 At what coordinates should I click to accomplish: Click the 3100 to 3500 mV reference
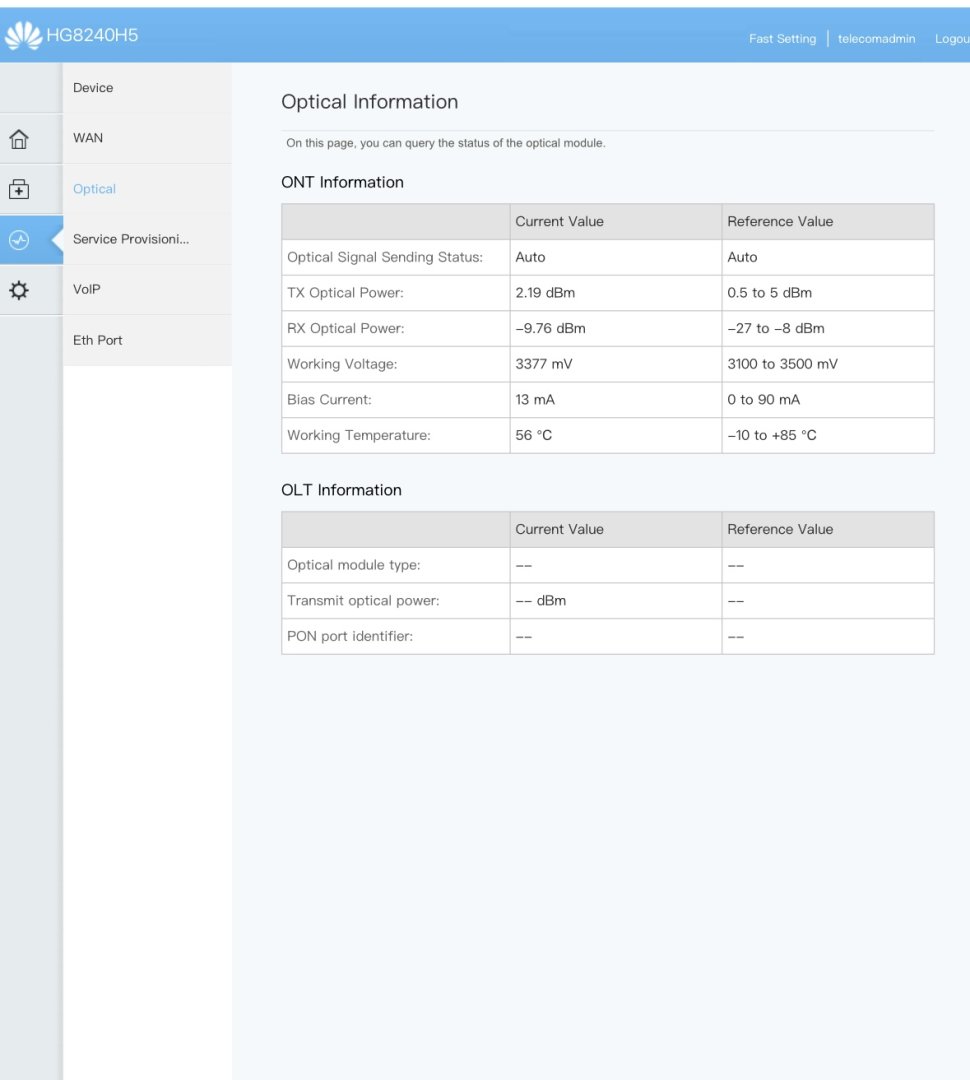pos(783,364)
